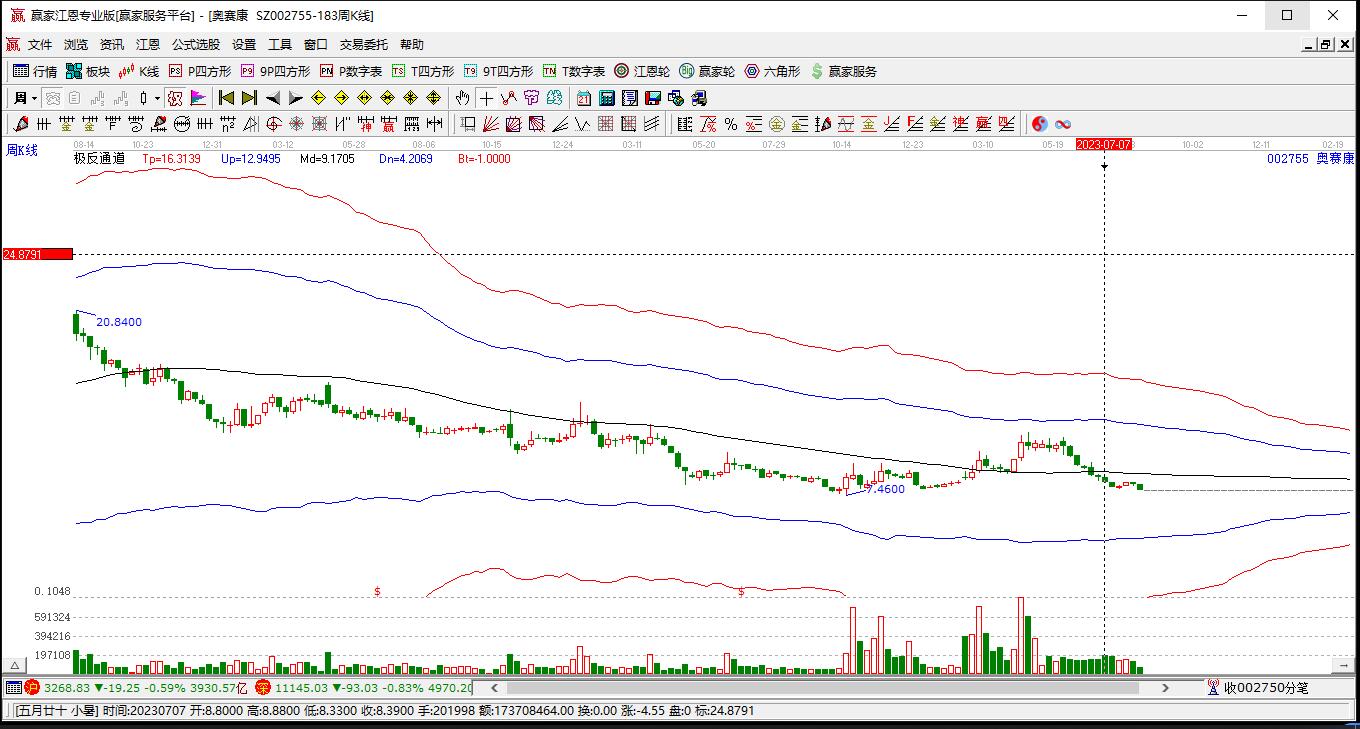Click the red 24.8791 price label
This screenshot has width=1360, height=729.
(x=38, y=254)
